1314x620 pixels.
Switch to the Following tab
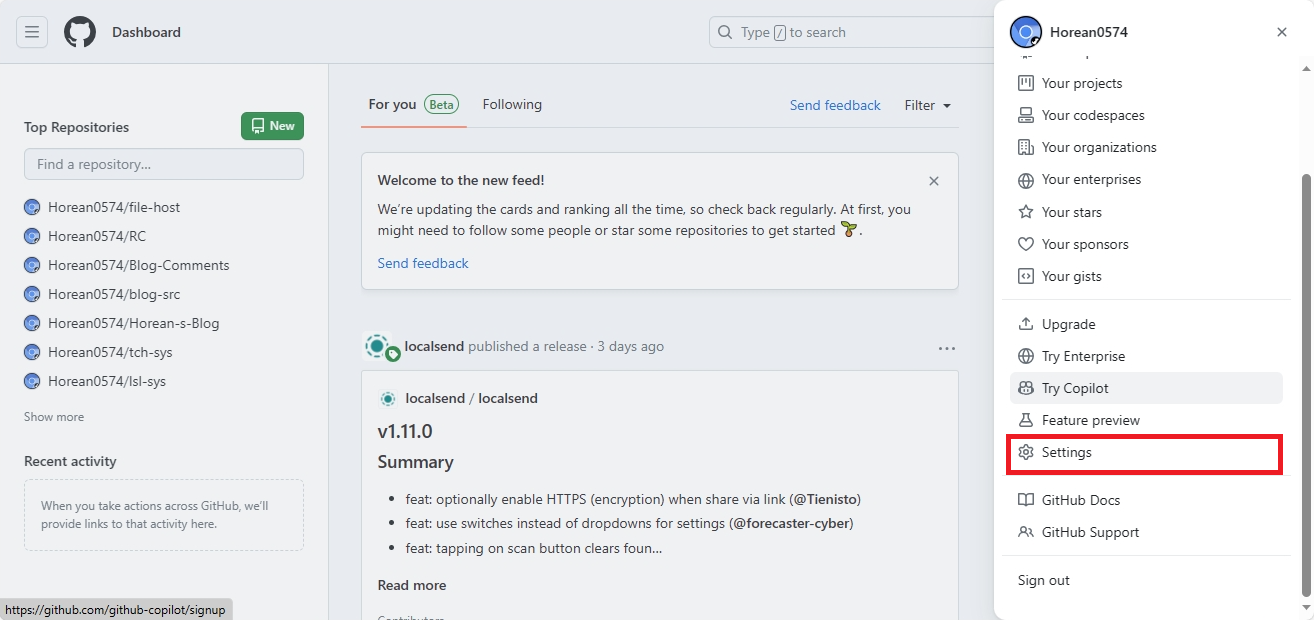click(512, 104)
